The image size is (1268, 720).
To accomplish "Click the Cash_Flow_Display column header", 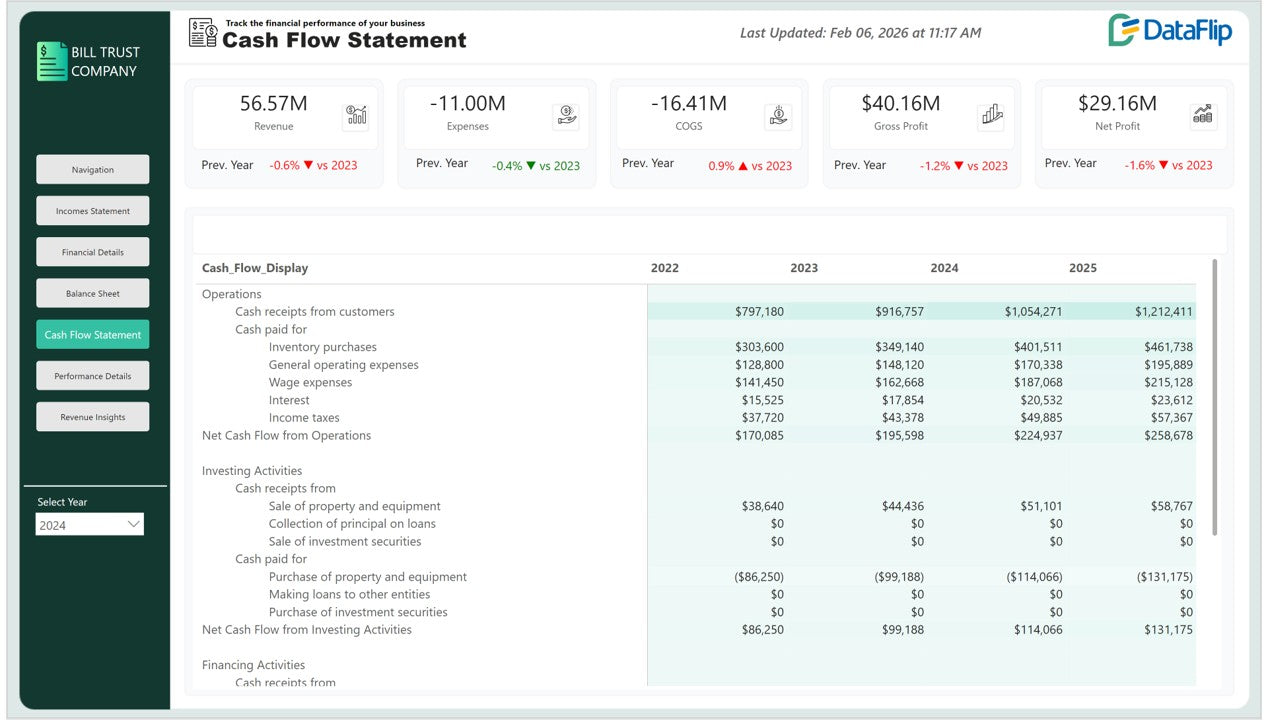I will (255, 268).
